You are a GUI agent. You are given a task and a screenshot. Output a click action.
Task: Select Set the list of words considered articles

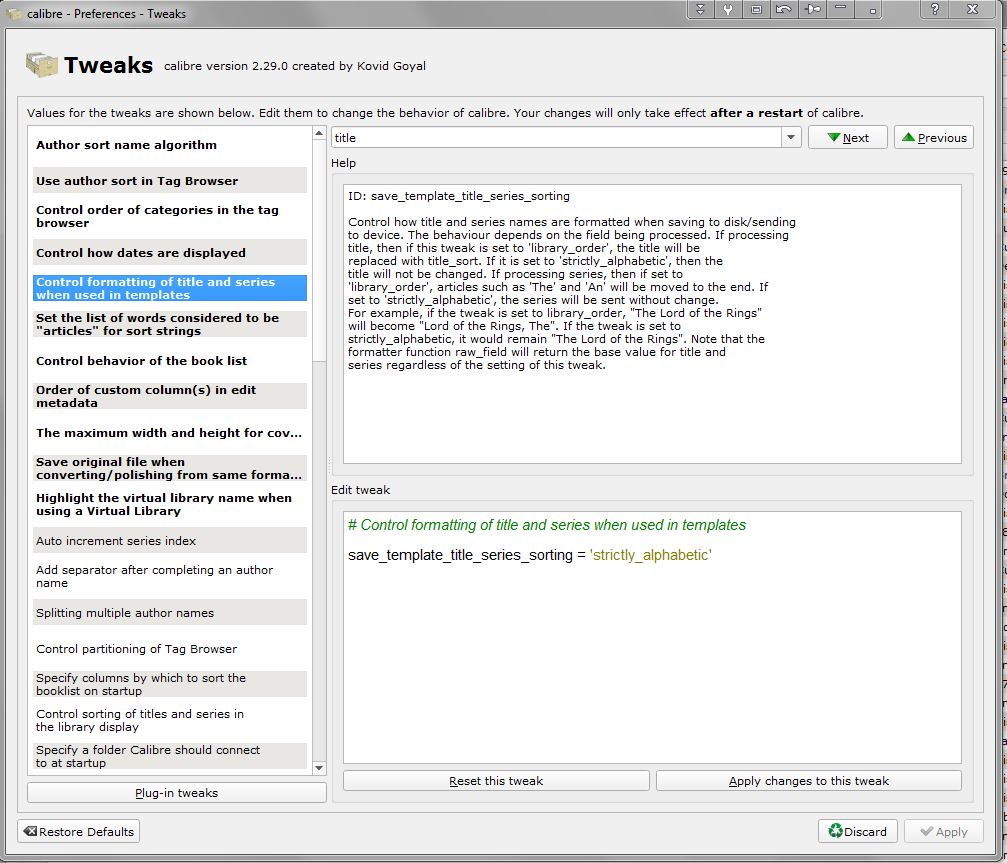(170, 324)
